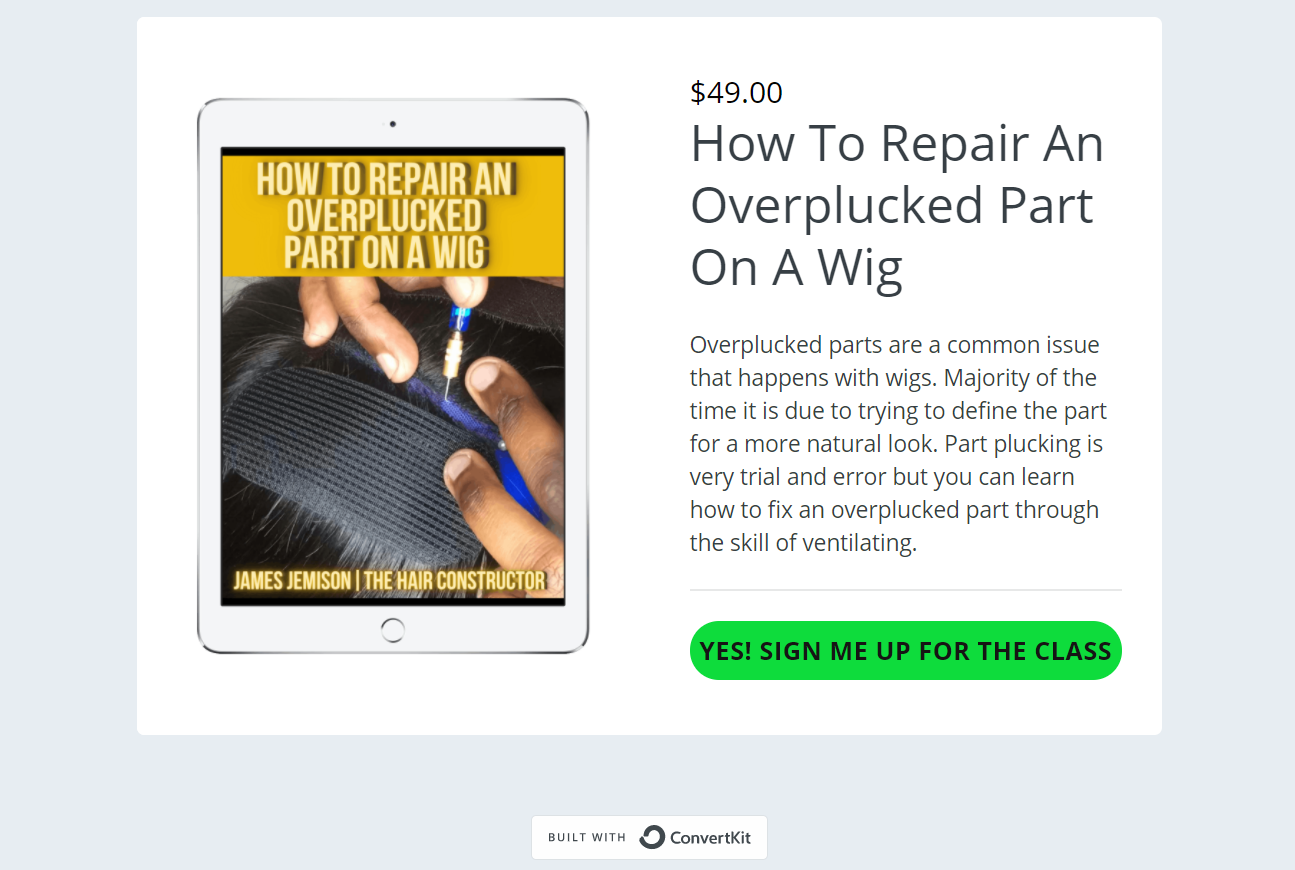Open the Built With ConvertKit badge

tap(649, 837)
